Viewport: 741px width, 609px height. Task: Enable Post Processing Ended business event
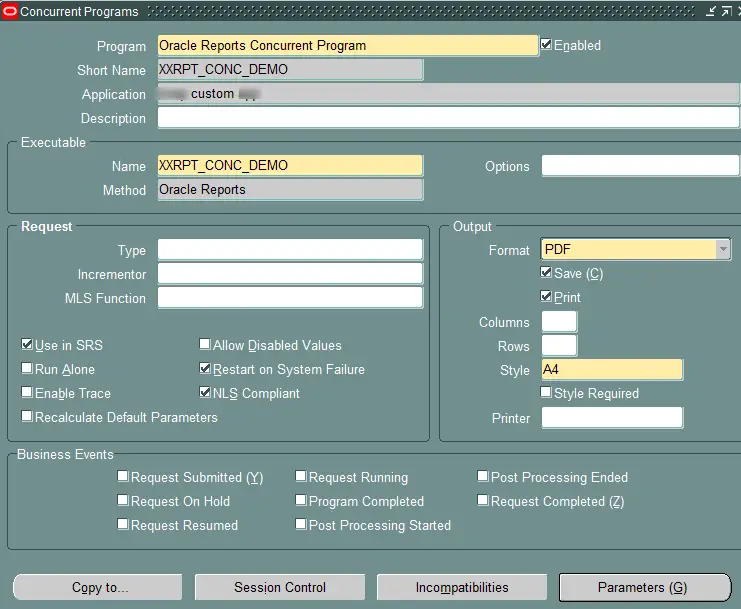tap(483, 476)
